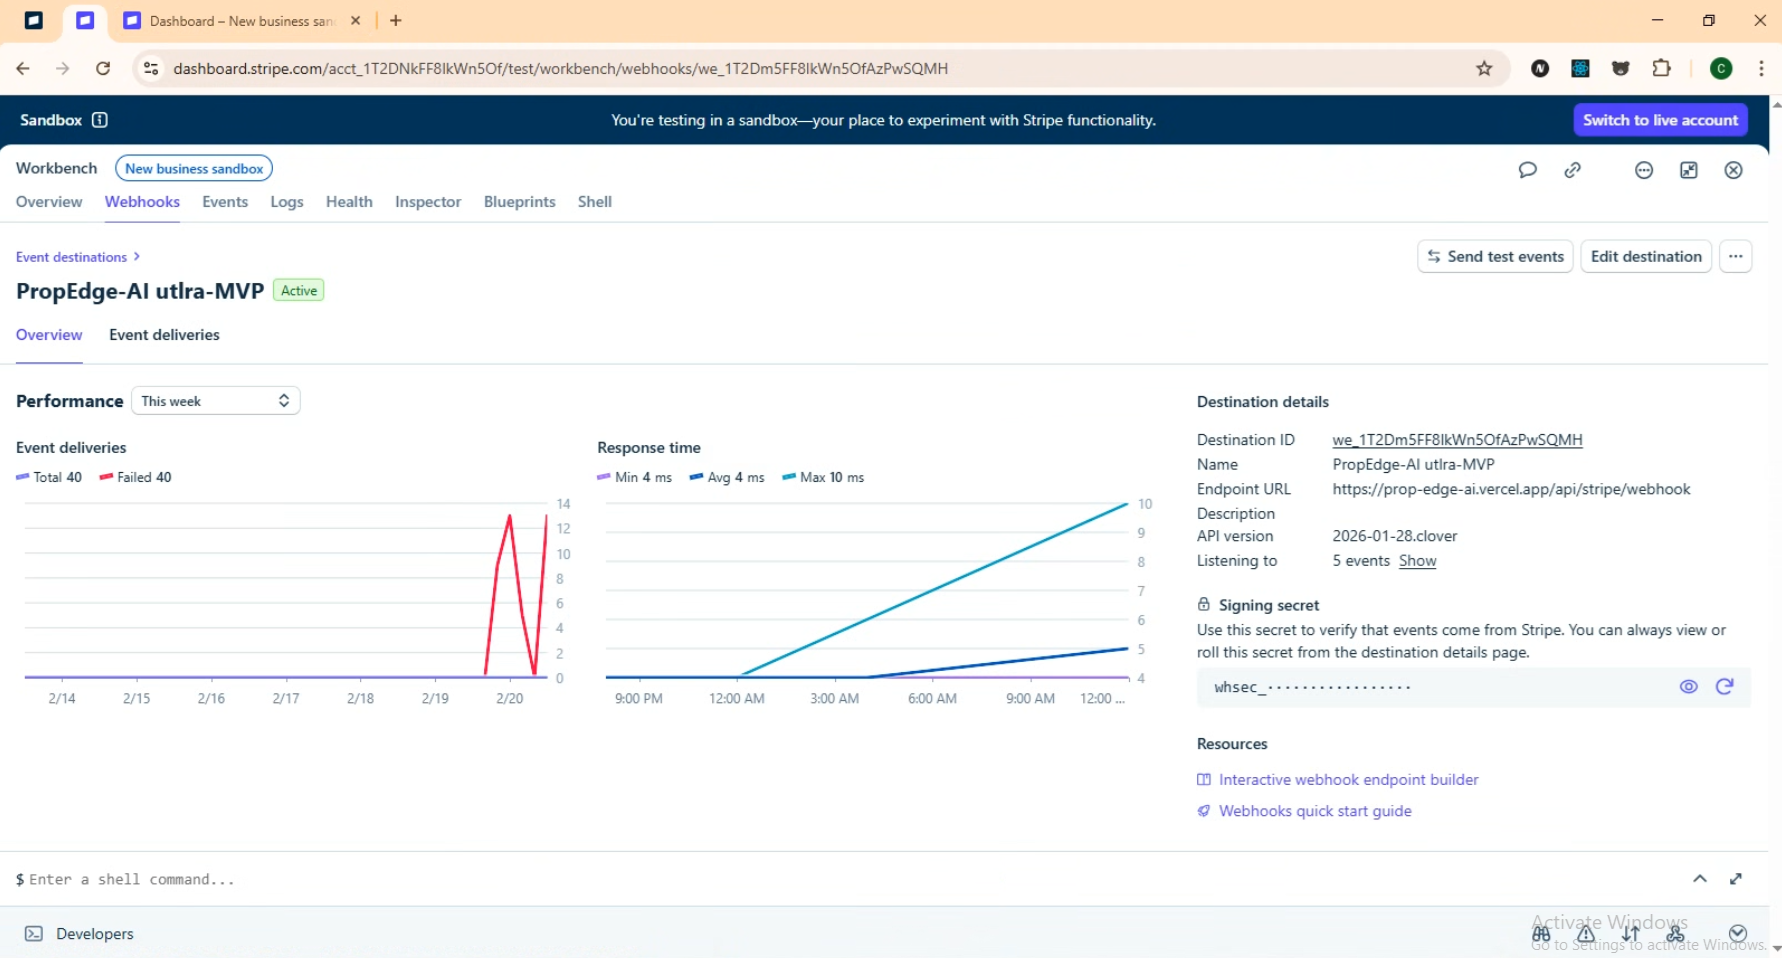
Task: Copy the Workbench link via chain icon
Action: [x=1573, y=170]
